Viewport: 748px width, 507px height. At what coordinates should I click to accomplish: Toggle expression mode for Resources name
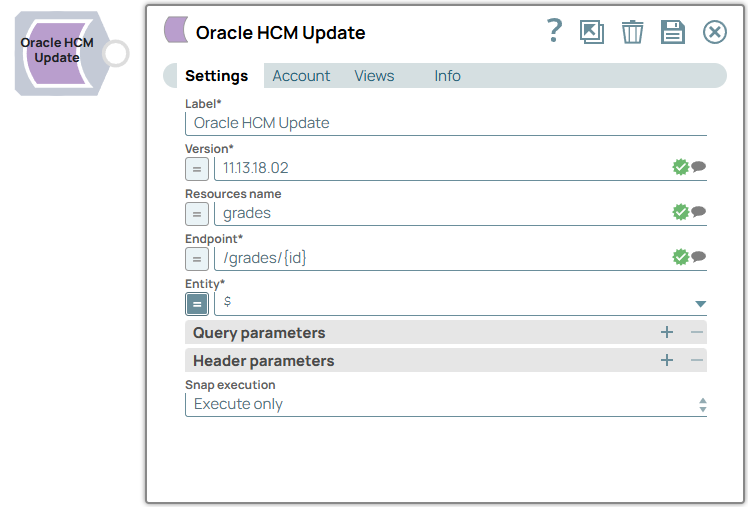tap(197, 214)
